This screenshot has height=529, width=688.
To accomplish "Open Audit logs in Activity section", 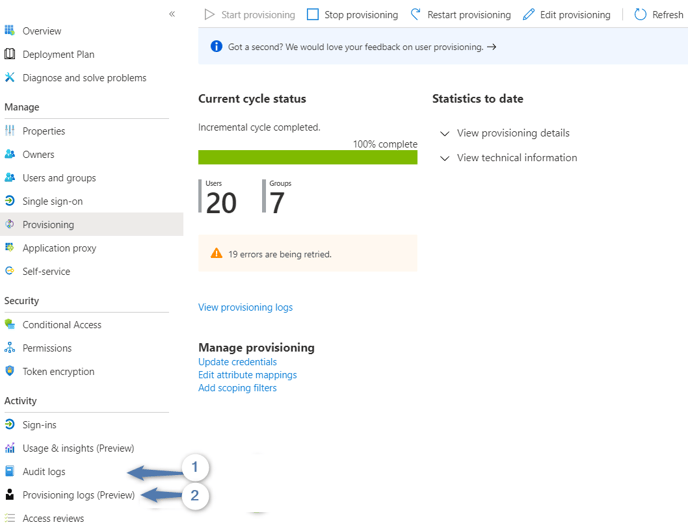I will click(44, 472).
